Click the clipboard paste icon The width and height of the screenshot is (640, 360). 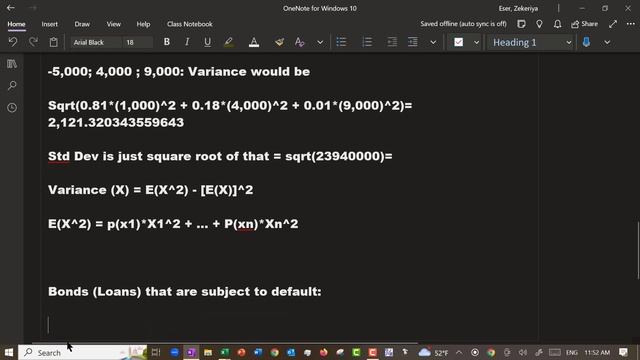click(x=53, y=42)
